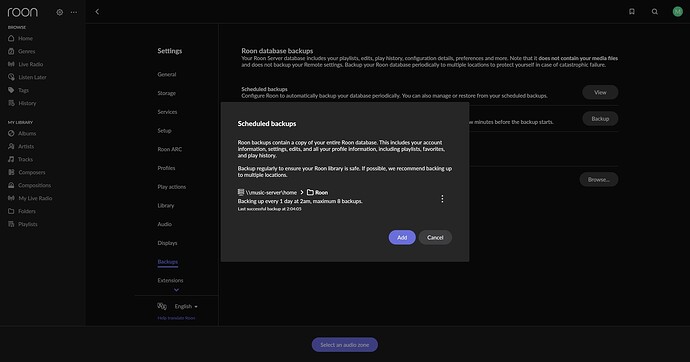Click the Roon database backups heading

[277, 51]
